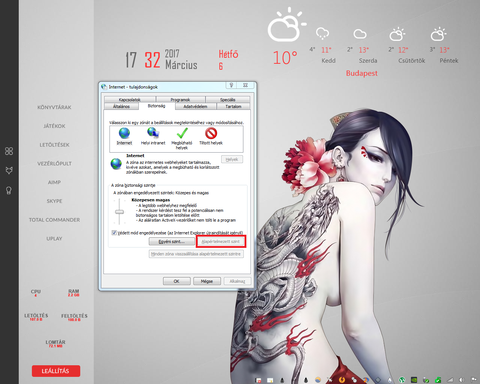This screenshot has width=480, height=384.
Task: Click the CPU usage meter
Action: pos(36,293)
